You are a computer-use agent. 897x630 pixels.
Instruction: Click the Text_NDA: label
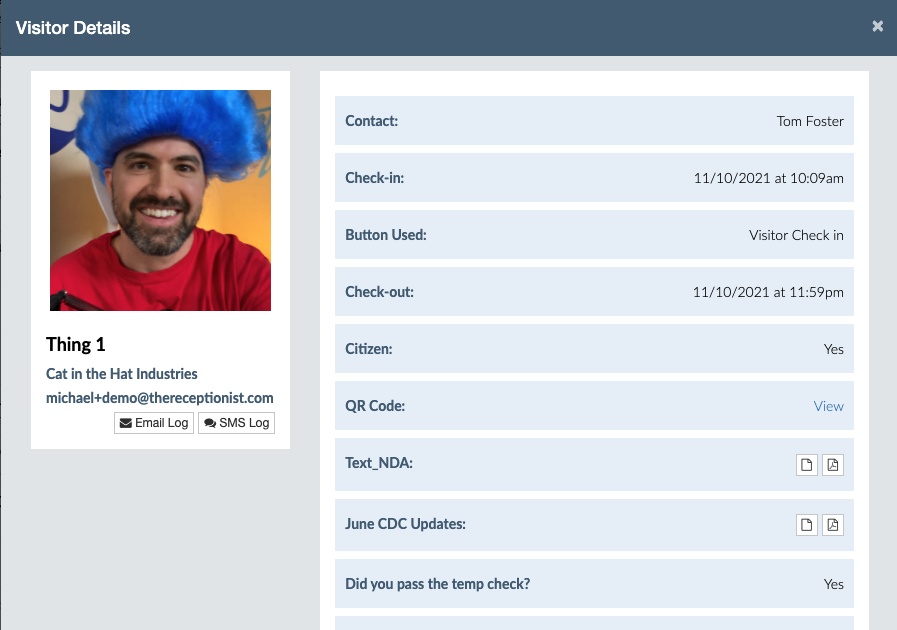tap(379, 463)
